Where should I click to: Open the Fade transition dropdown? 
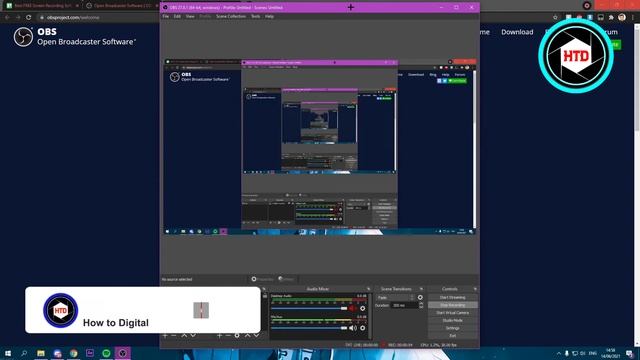pos(396,298)
